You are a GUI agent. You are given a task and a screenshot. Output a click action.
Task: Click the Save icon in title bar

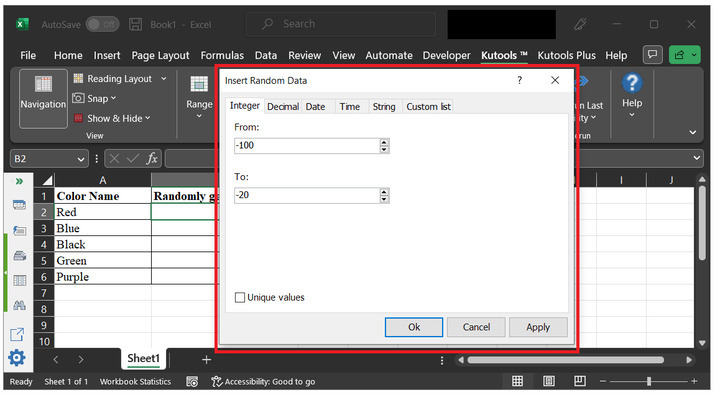coord(135,24)
